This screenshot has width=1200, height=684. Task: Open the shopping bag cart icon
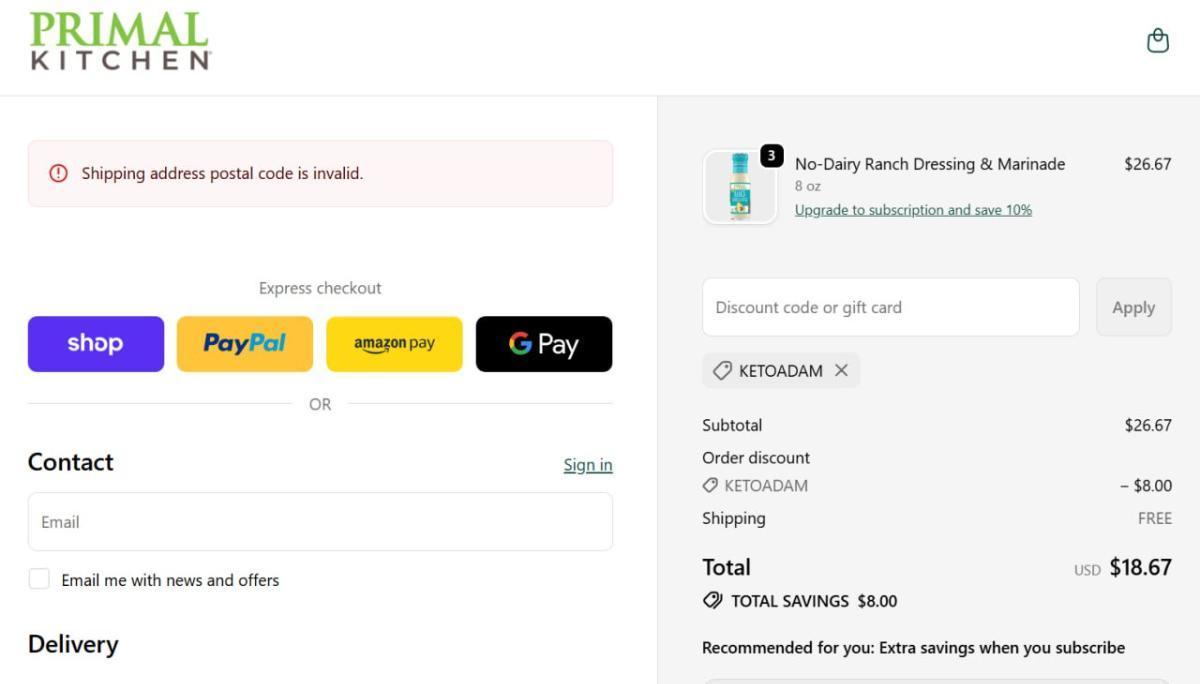pyautogui.click(x=1157, y=41)
